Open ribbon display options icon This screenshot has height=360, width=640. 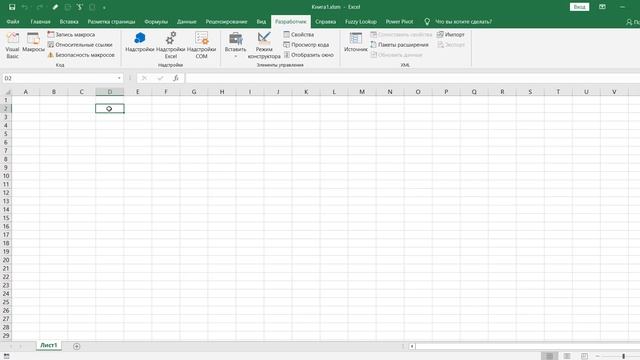[x=602, y=7]
